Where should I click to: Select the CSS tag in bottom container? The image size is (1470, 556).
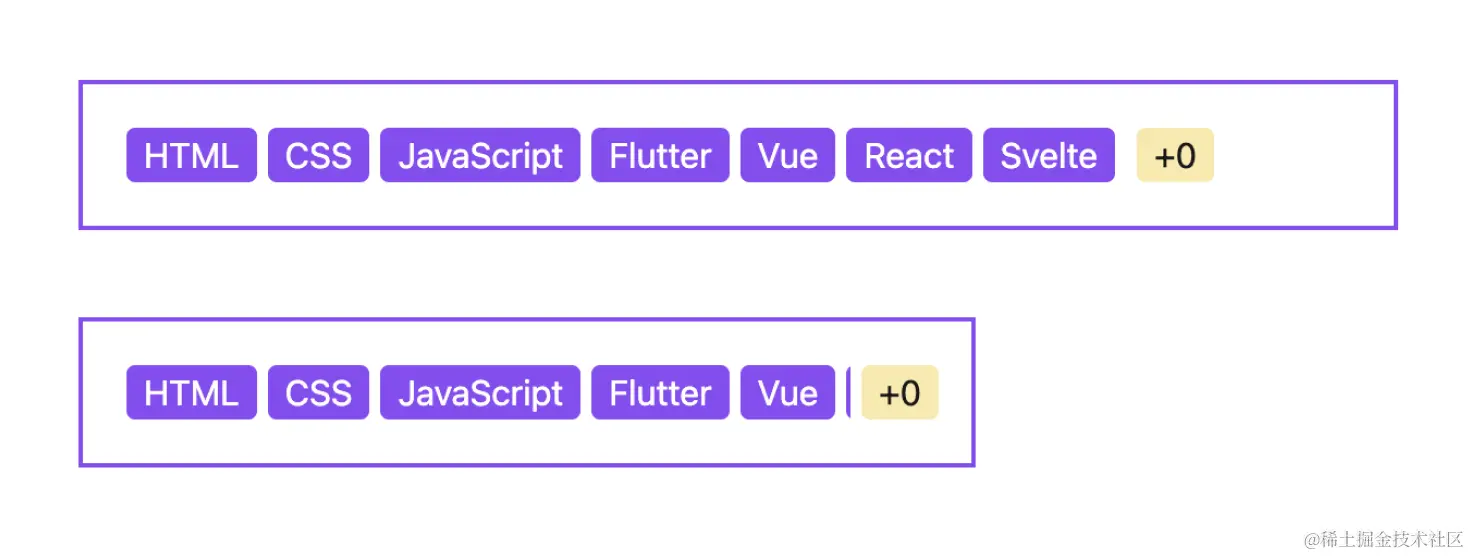(x=318, y=392)
